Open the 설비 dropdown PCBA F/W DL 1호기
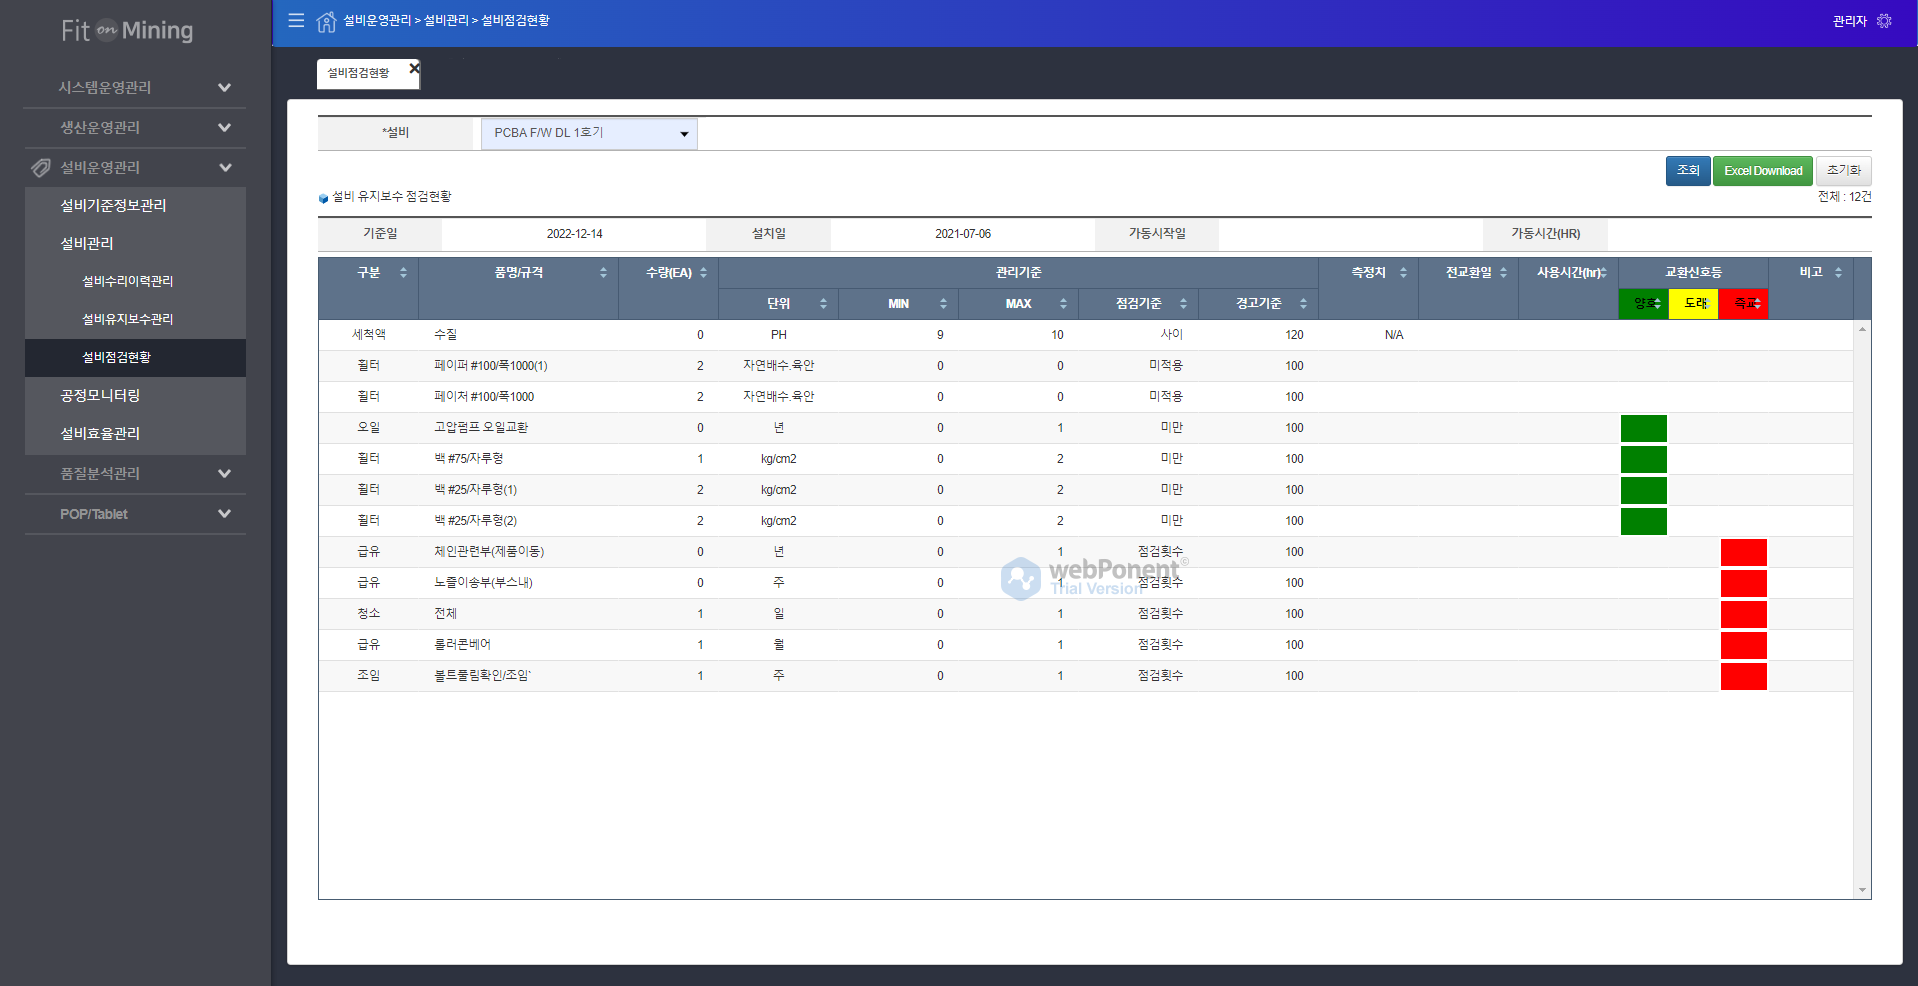 click(589, 133)
